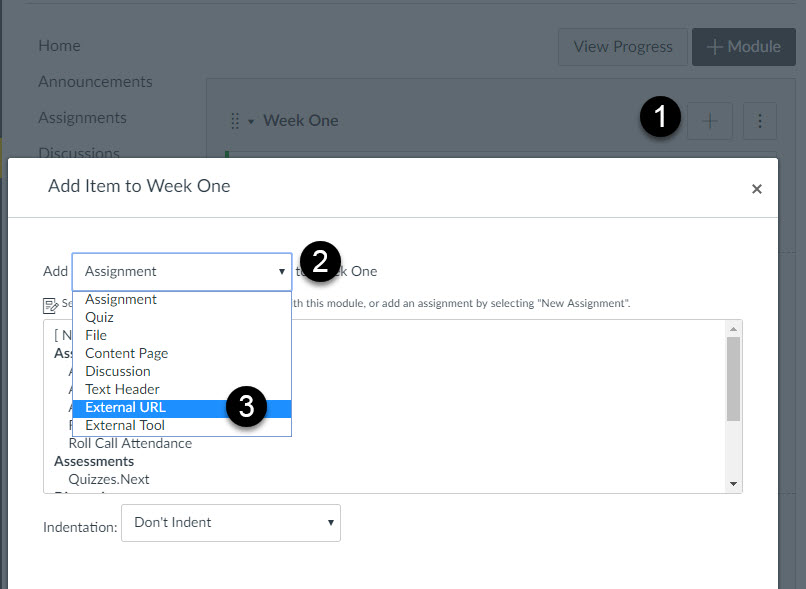Click the + Module button

pos(743,46)
